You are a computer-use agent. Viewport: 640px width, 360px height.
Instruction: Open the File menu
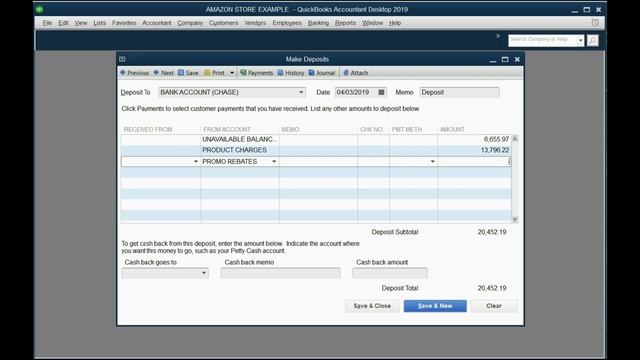pos(47,23)
